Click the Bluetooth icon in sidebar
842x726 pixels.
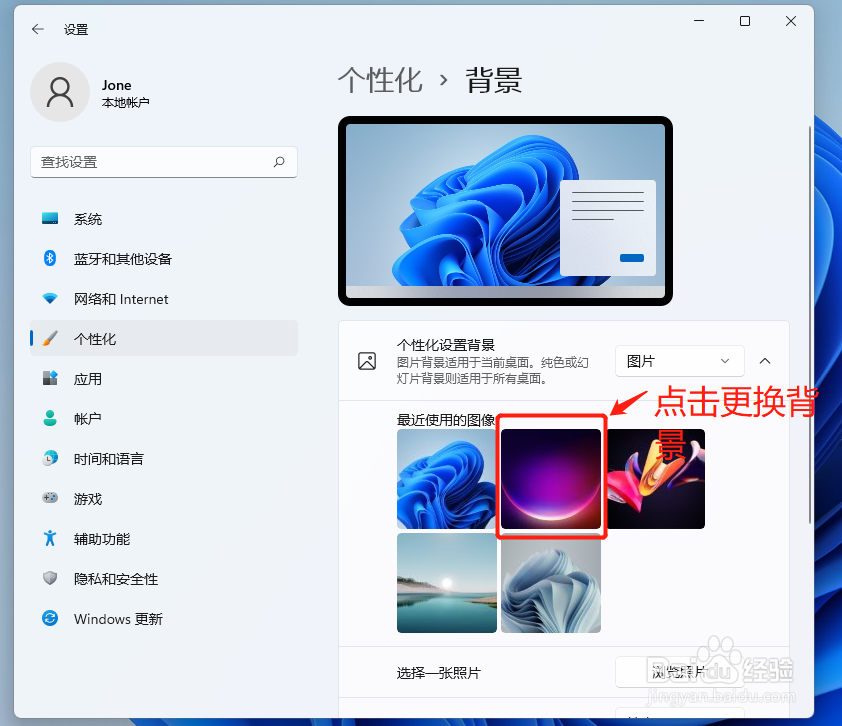(50, 258)
